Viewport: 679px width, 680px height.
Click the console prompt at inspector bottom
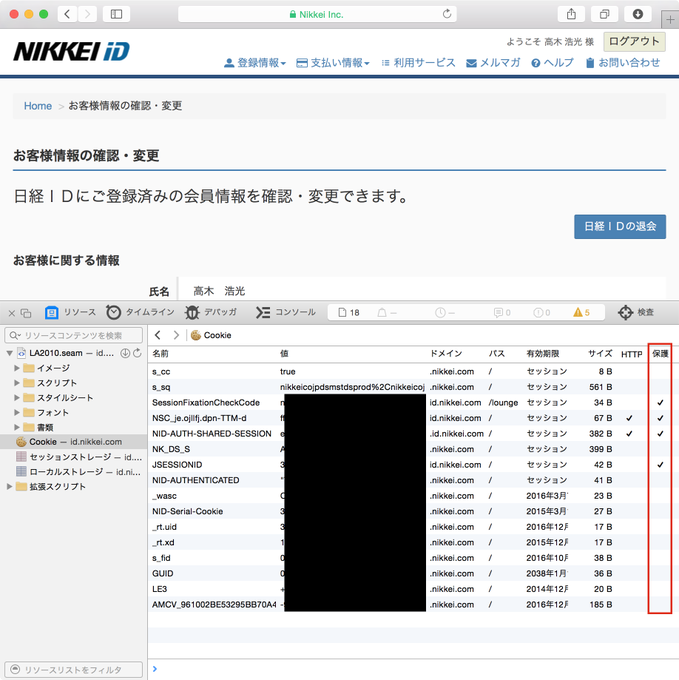413,669
